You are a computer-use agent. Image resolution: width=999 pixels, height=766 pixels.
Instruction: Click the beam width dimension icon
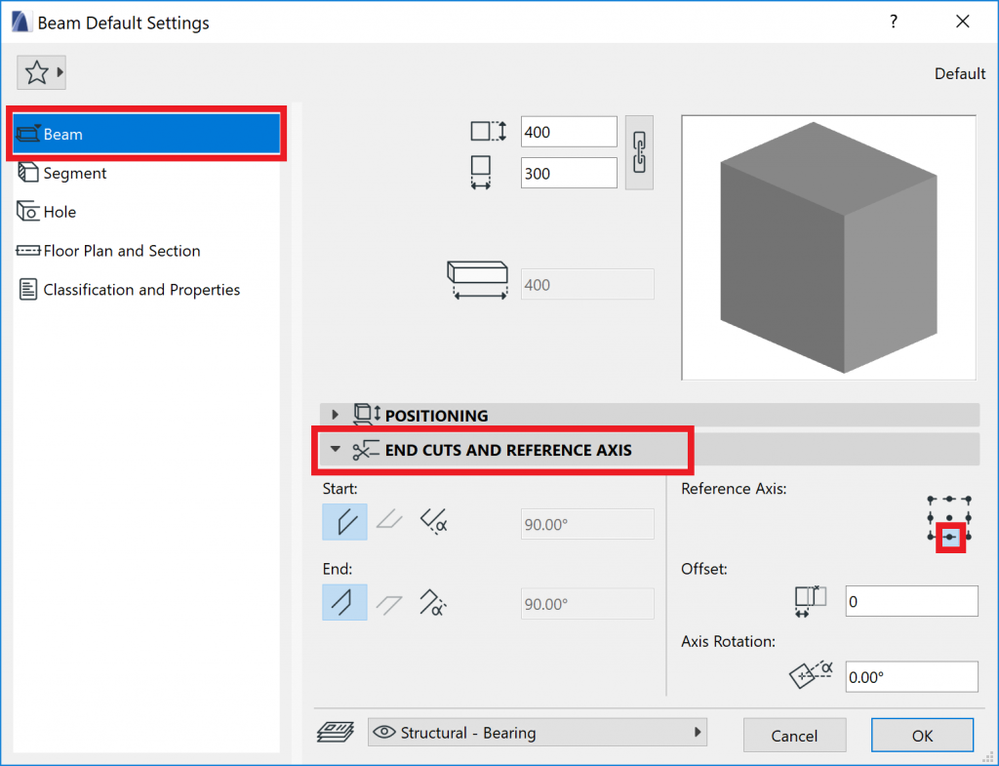point(480,172)
